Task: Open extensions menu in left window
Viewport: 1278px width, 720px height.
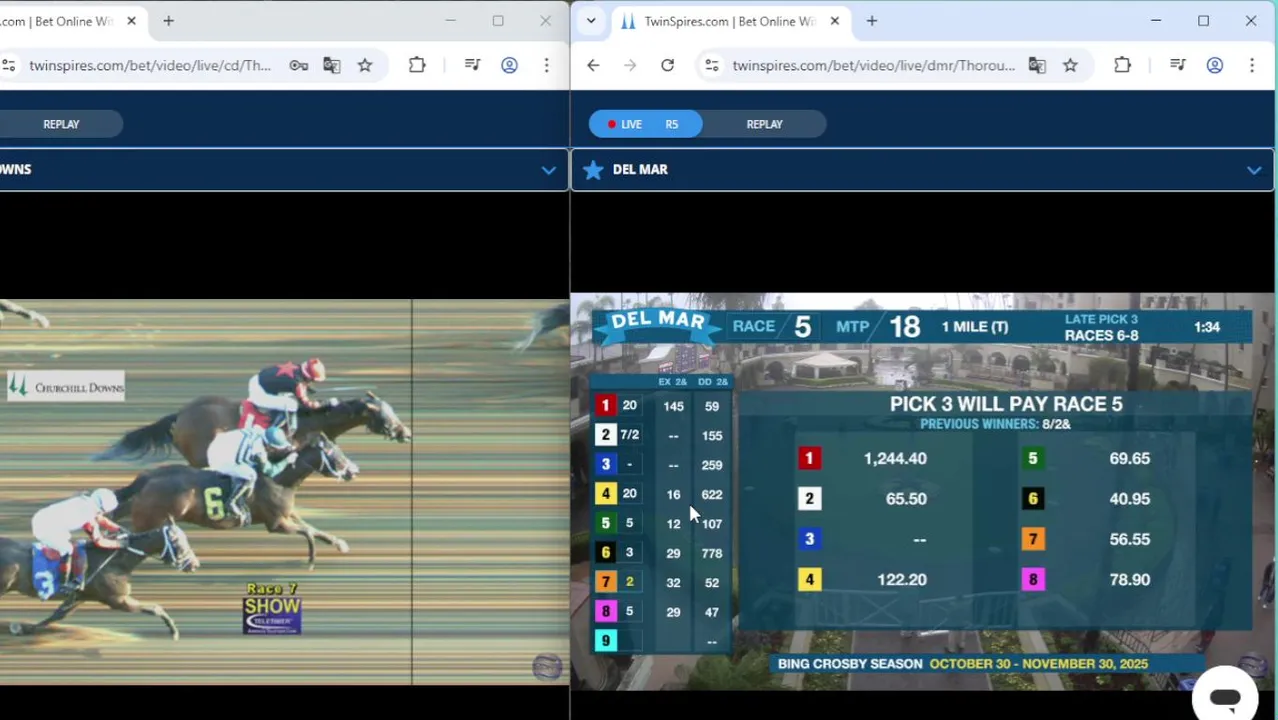Action: click(417, 65)
